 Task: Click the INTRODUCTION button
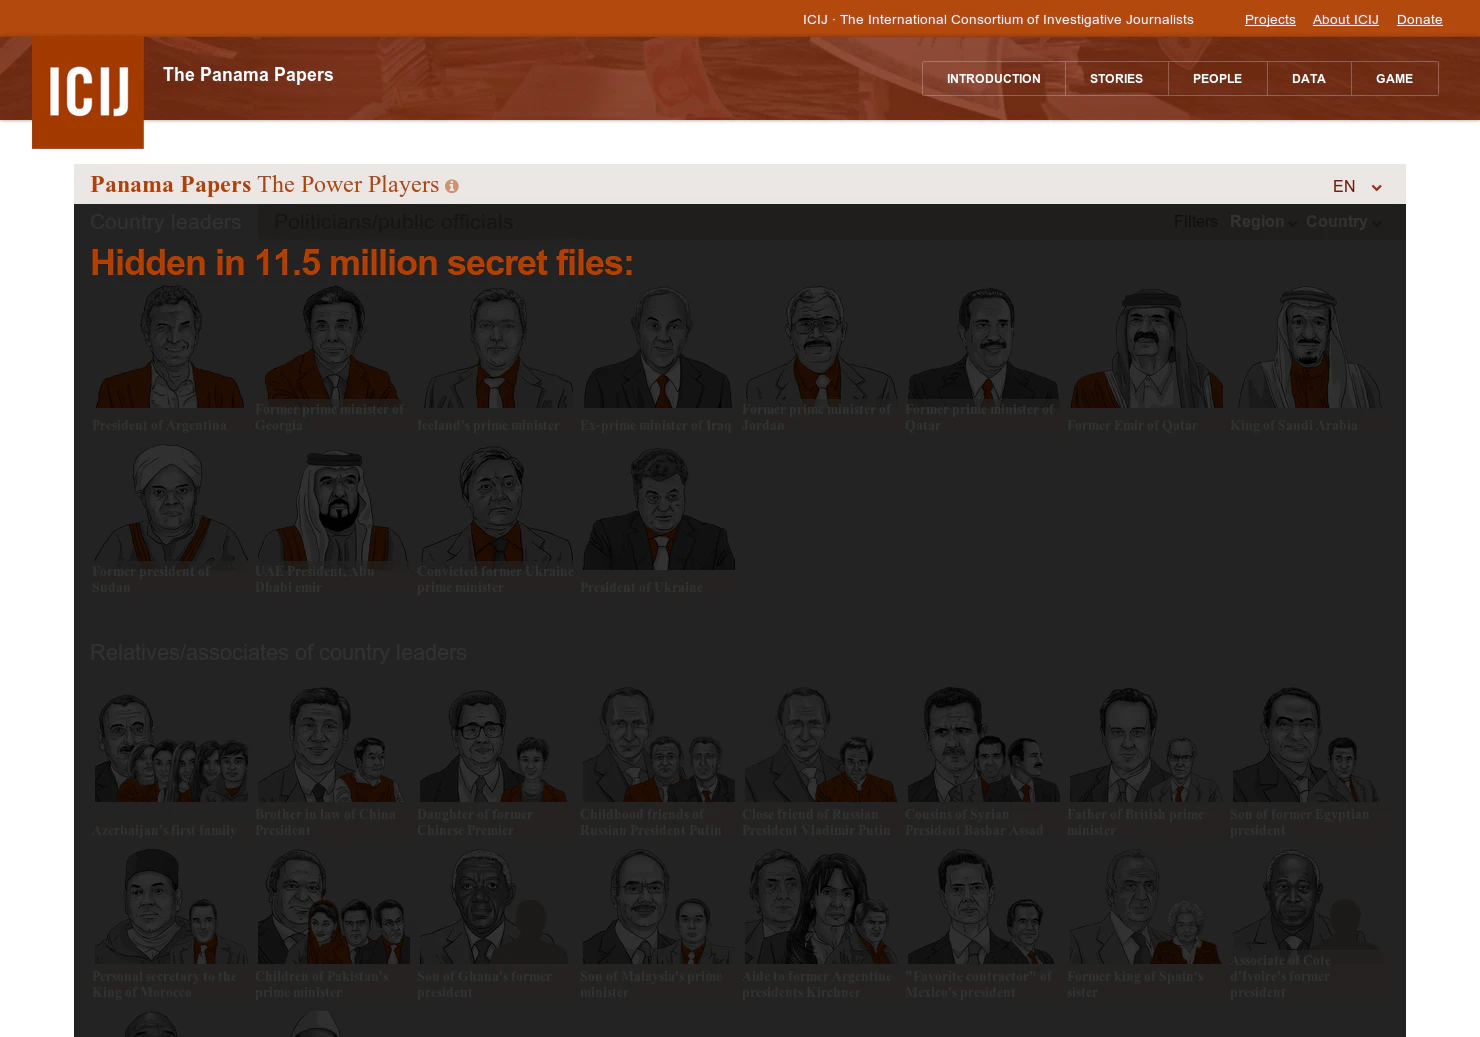[993, 78]
